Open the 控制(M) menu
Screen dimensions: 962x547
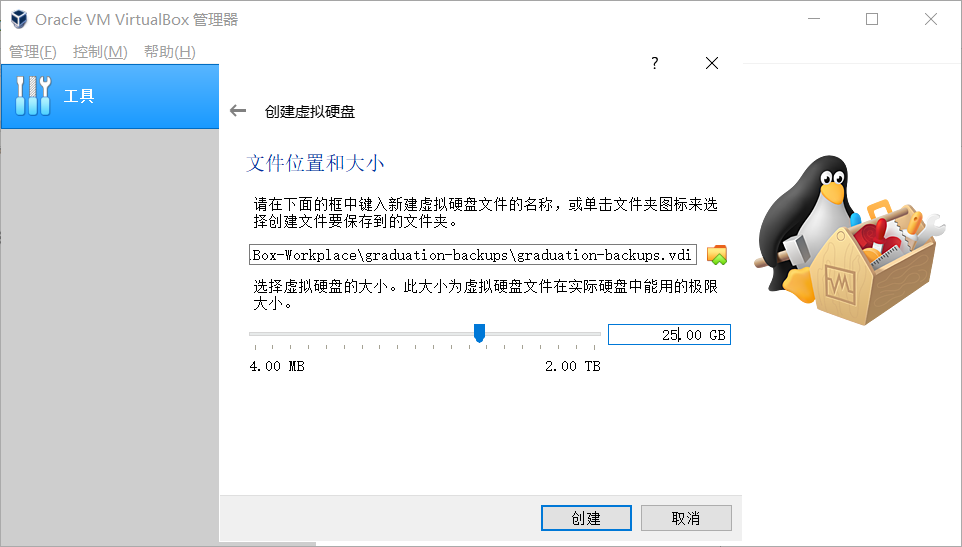(x=100, y=52)
